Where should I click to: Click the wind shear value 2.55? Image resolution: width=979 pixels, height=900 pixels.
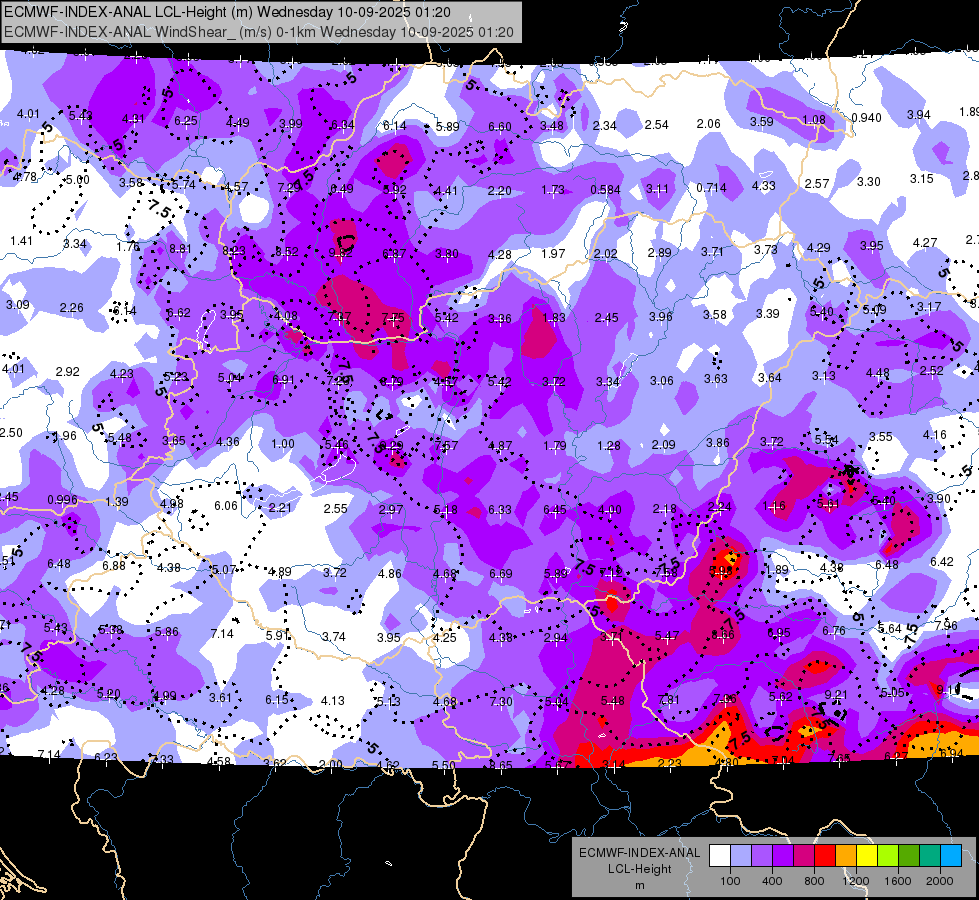[335, 508]
